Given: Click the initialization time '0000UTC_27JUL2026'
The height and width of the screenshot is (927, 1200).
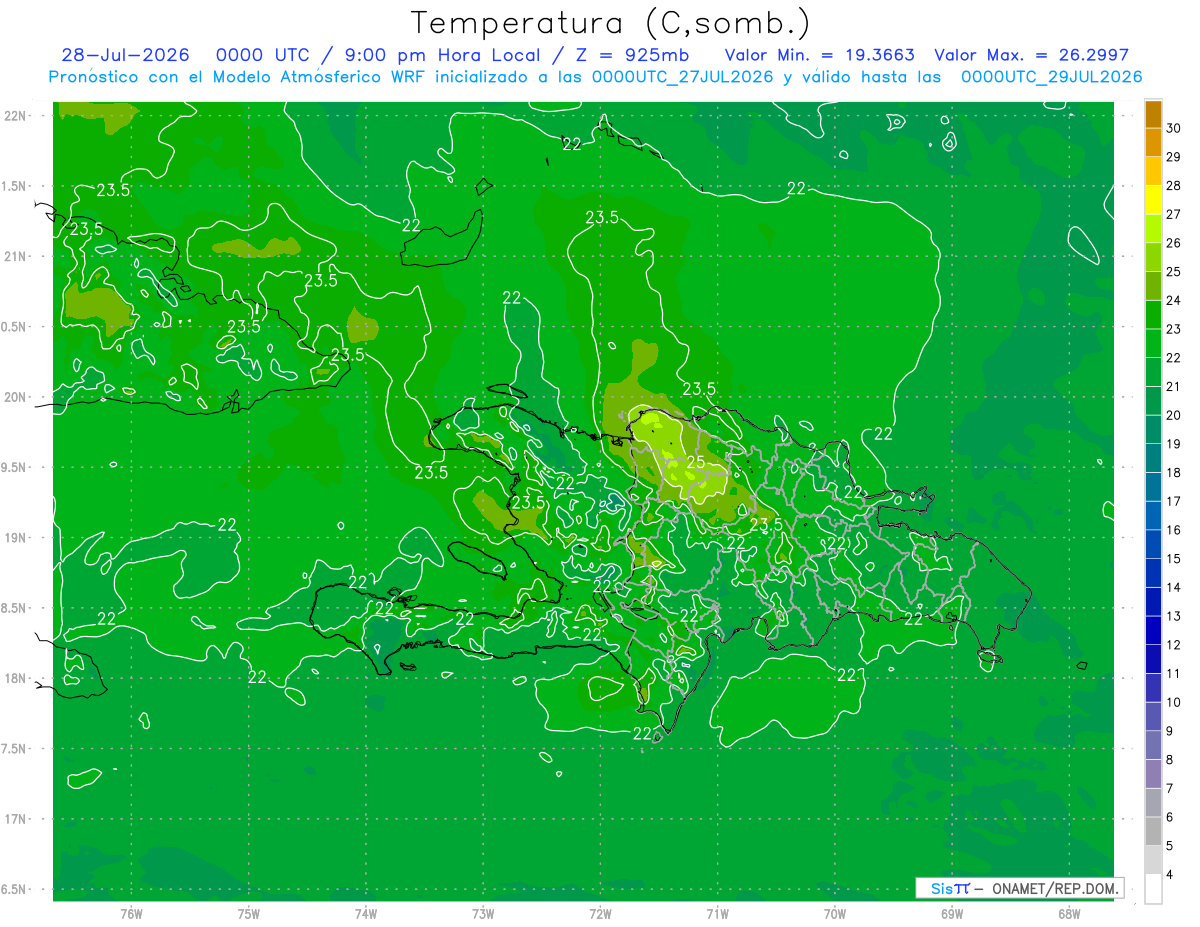Looking at the screenshot, I should [x=683, y=77].
